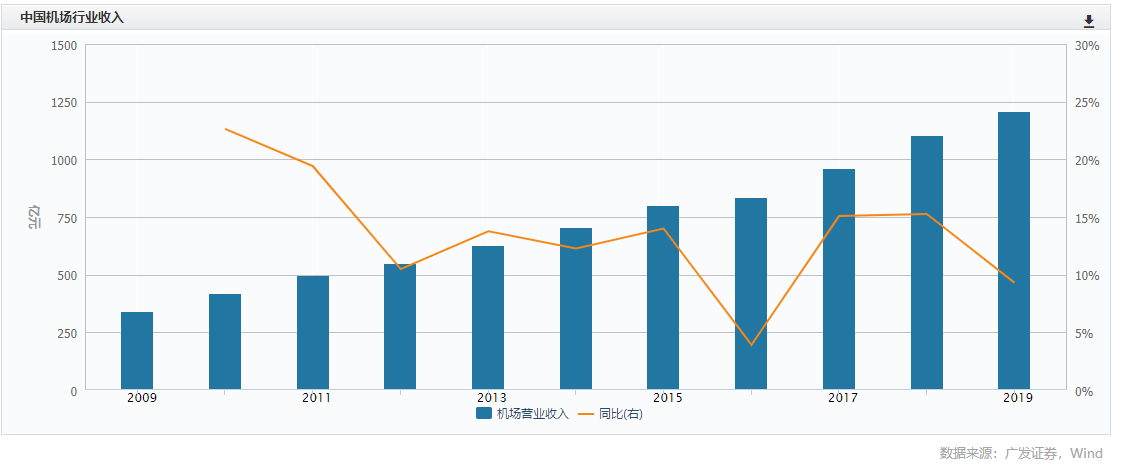This screenshot has height=476, width=1126.
Task: Click the download icon in chart header
Action: tap(1089, 21)
